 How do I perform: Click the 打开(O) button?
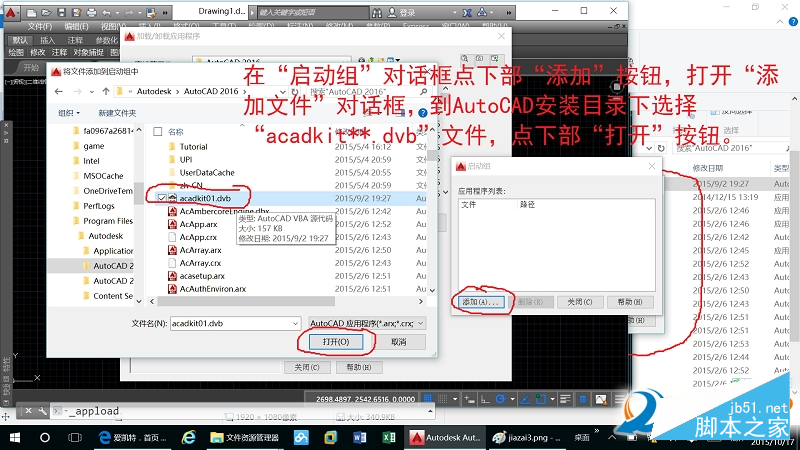pos(336,342)
